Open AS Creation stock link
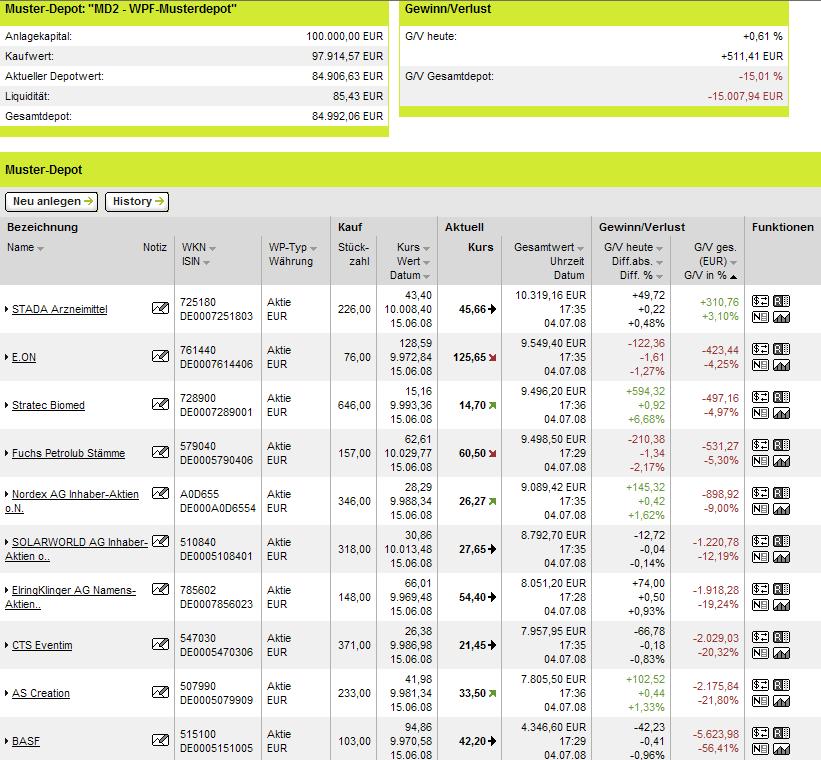The height and width of the screenshot is (760, 821). point(41,693)
